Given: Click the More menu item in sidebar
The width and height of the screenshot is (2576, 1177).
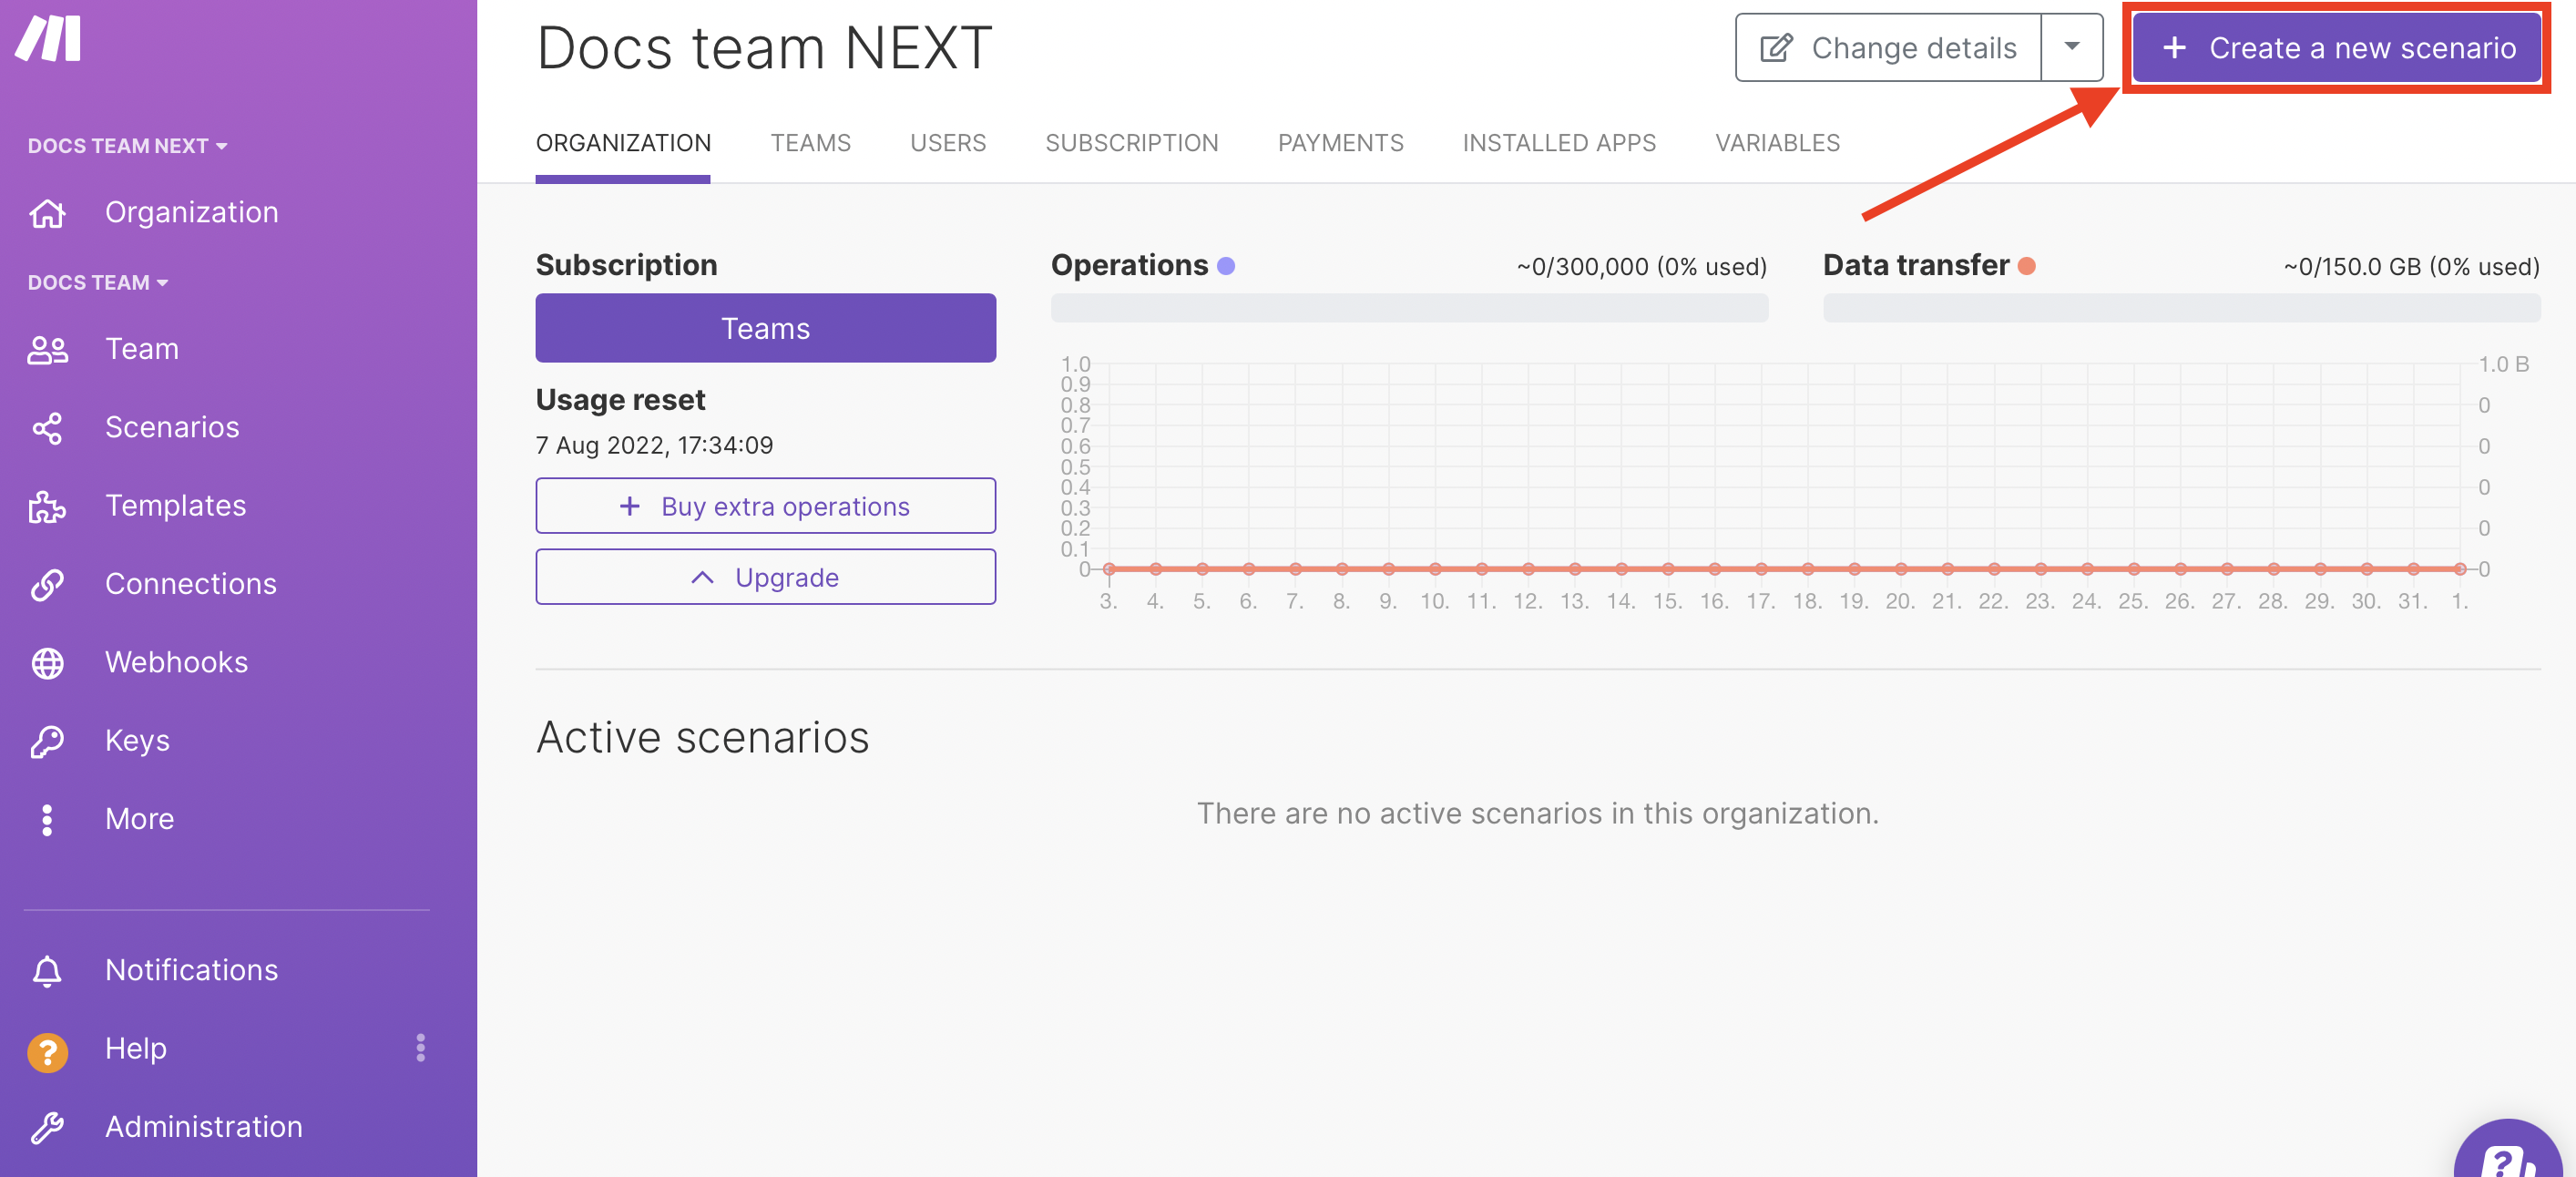Looking at the screenshot, I should (138, 817).
